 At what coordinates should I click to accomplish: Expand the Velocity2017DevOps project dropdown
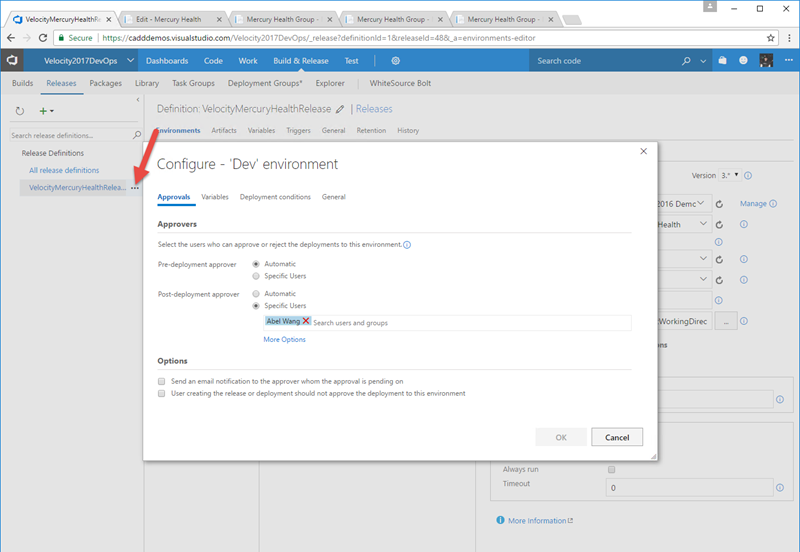tap(130, 60)
